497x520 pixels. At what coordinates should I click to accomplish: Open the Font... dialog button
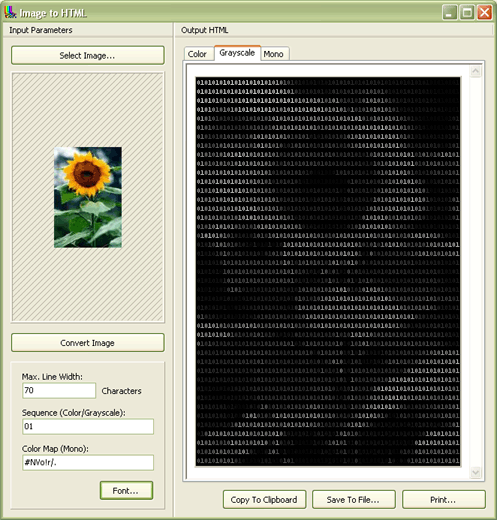[x=126, y=490]
